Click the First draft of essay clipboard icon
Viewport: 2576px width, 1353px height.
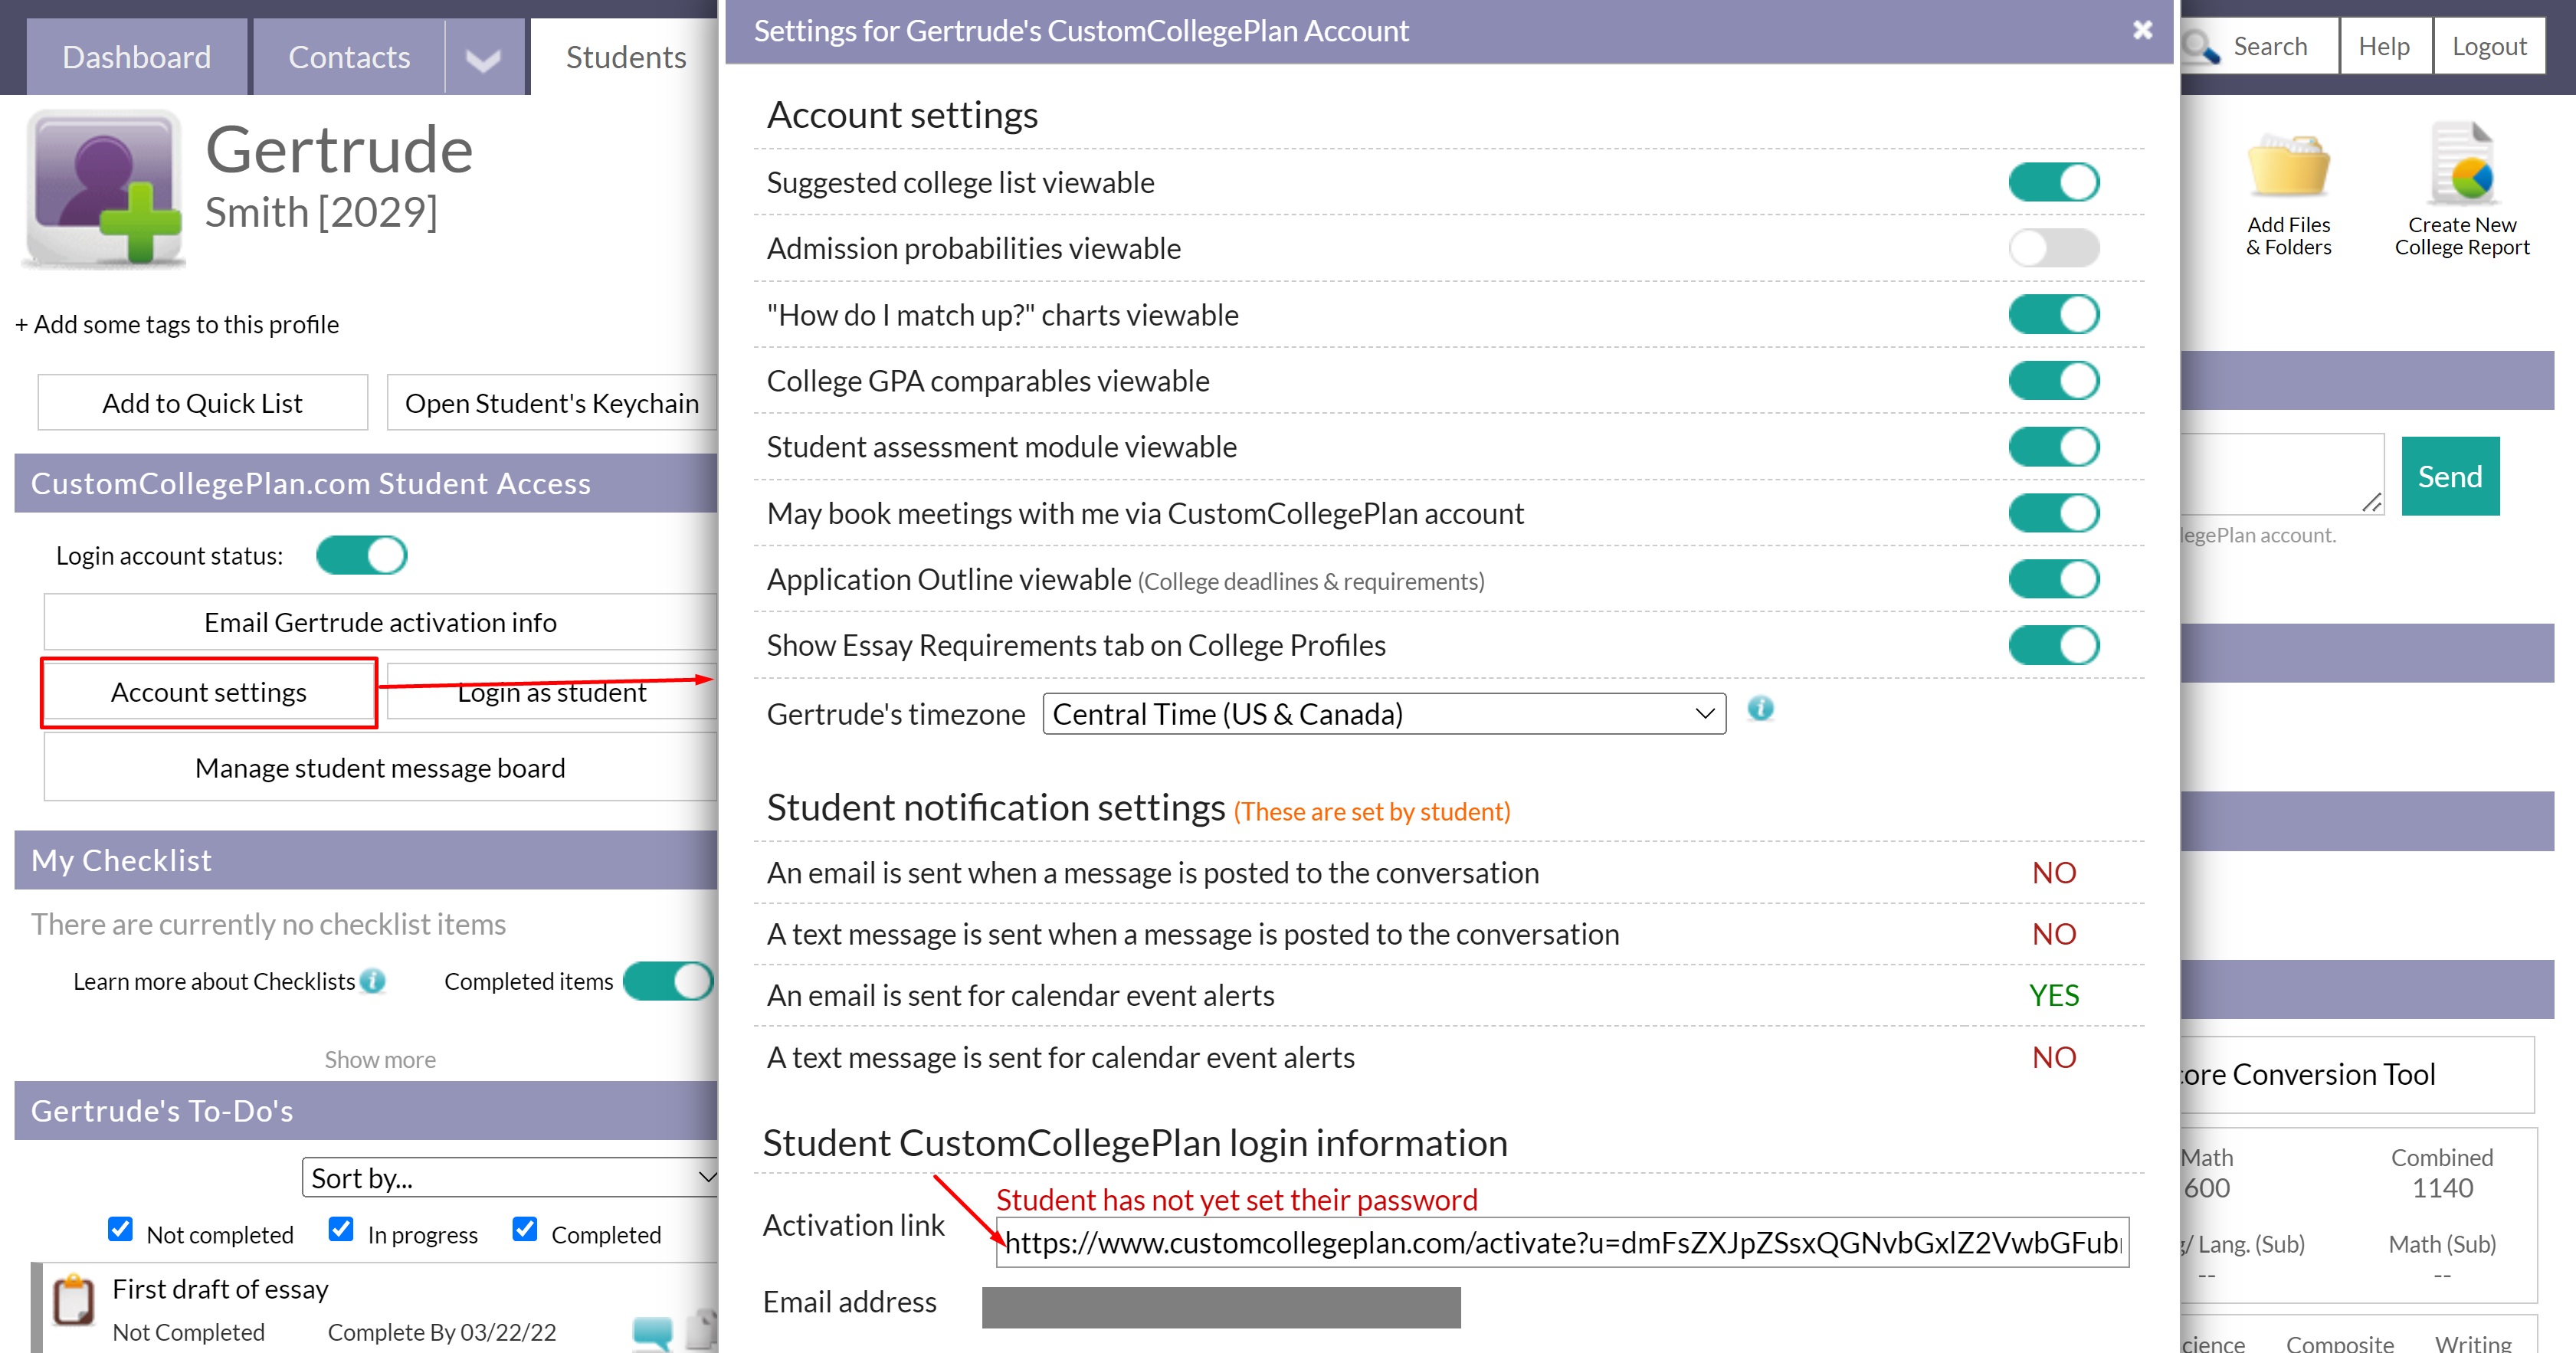coord(74,1300)
